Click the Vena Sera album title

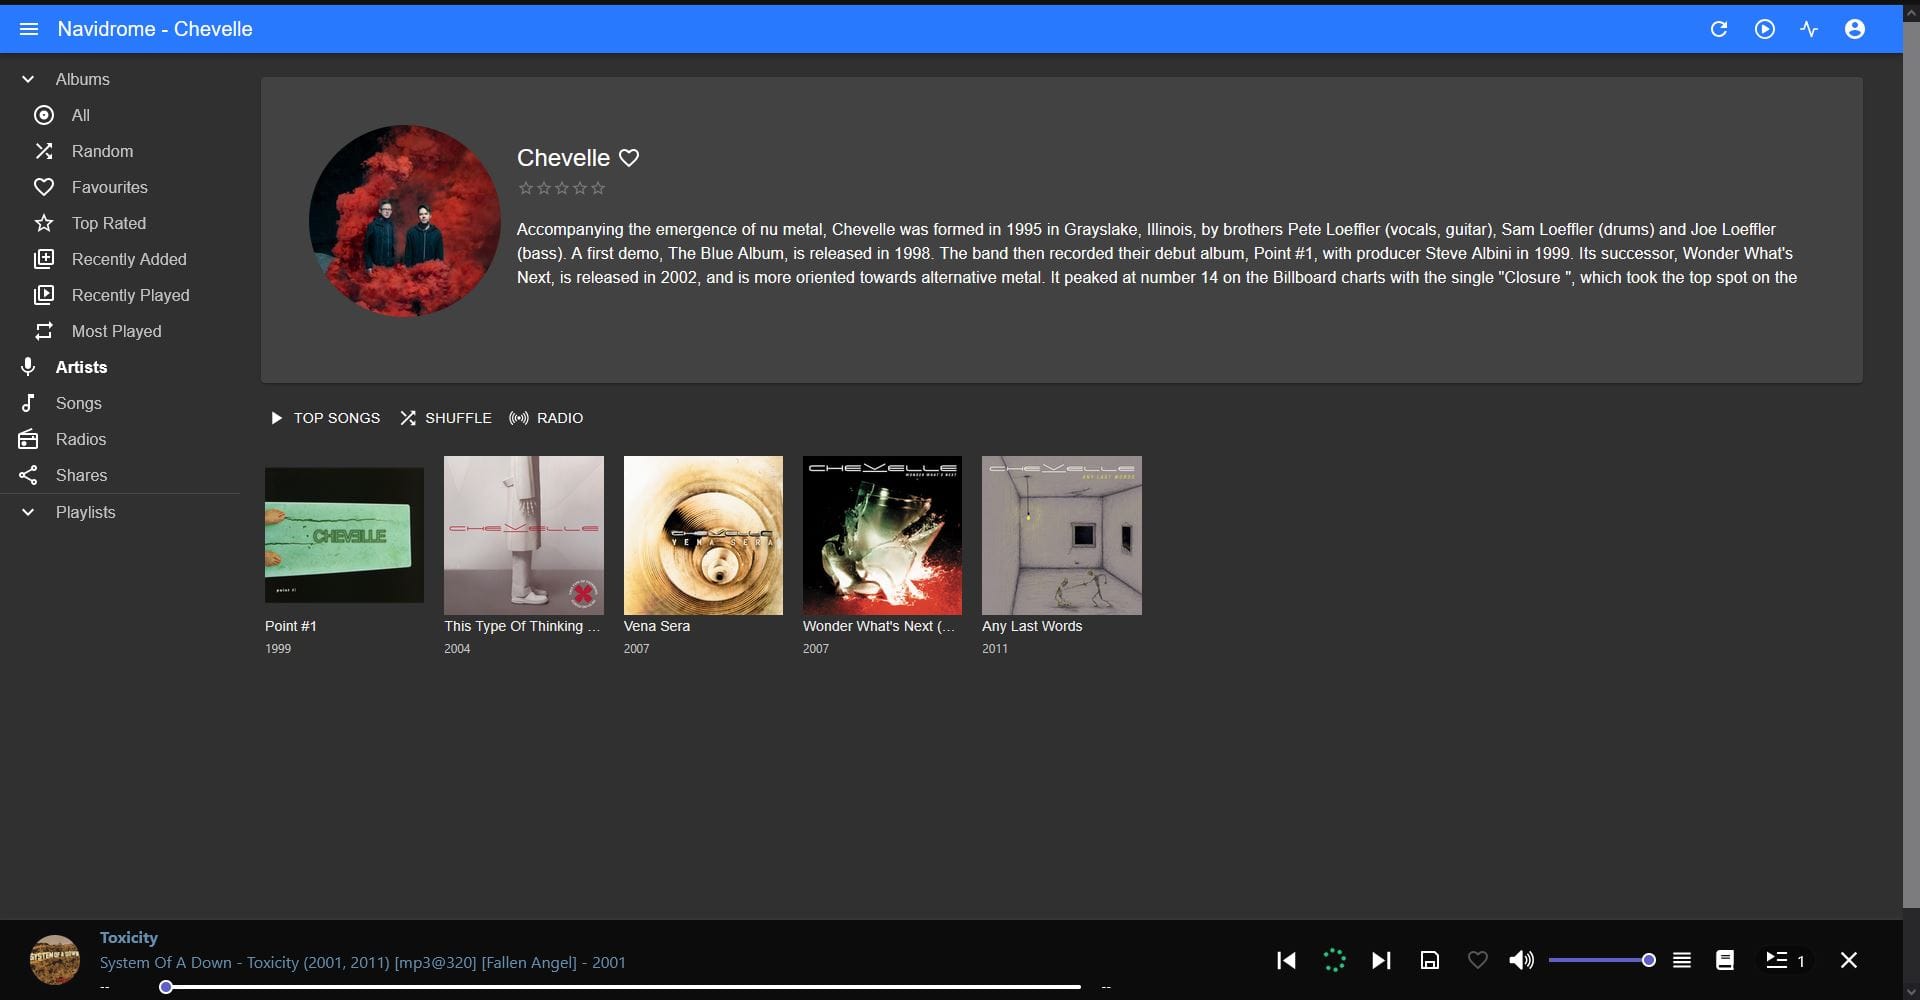[657, 626]
